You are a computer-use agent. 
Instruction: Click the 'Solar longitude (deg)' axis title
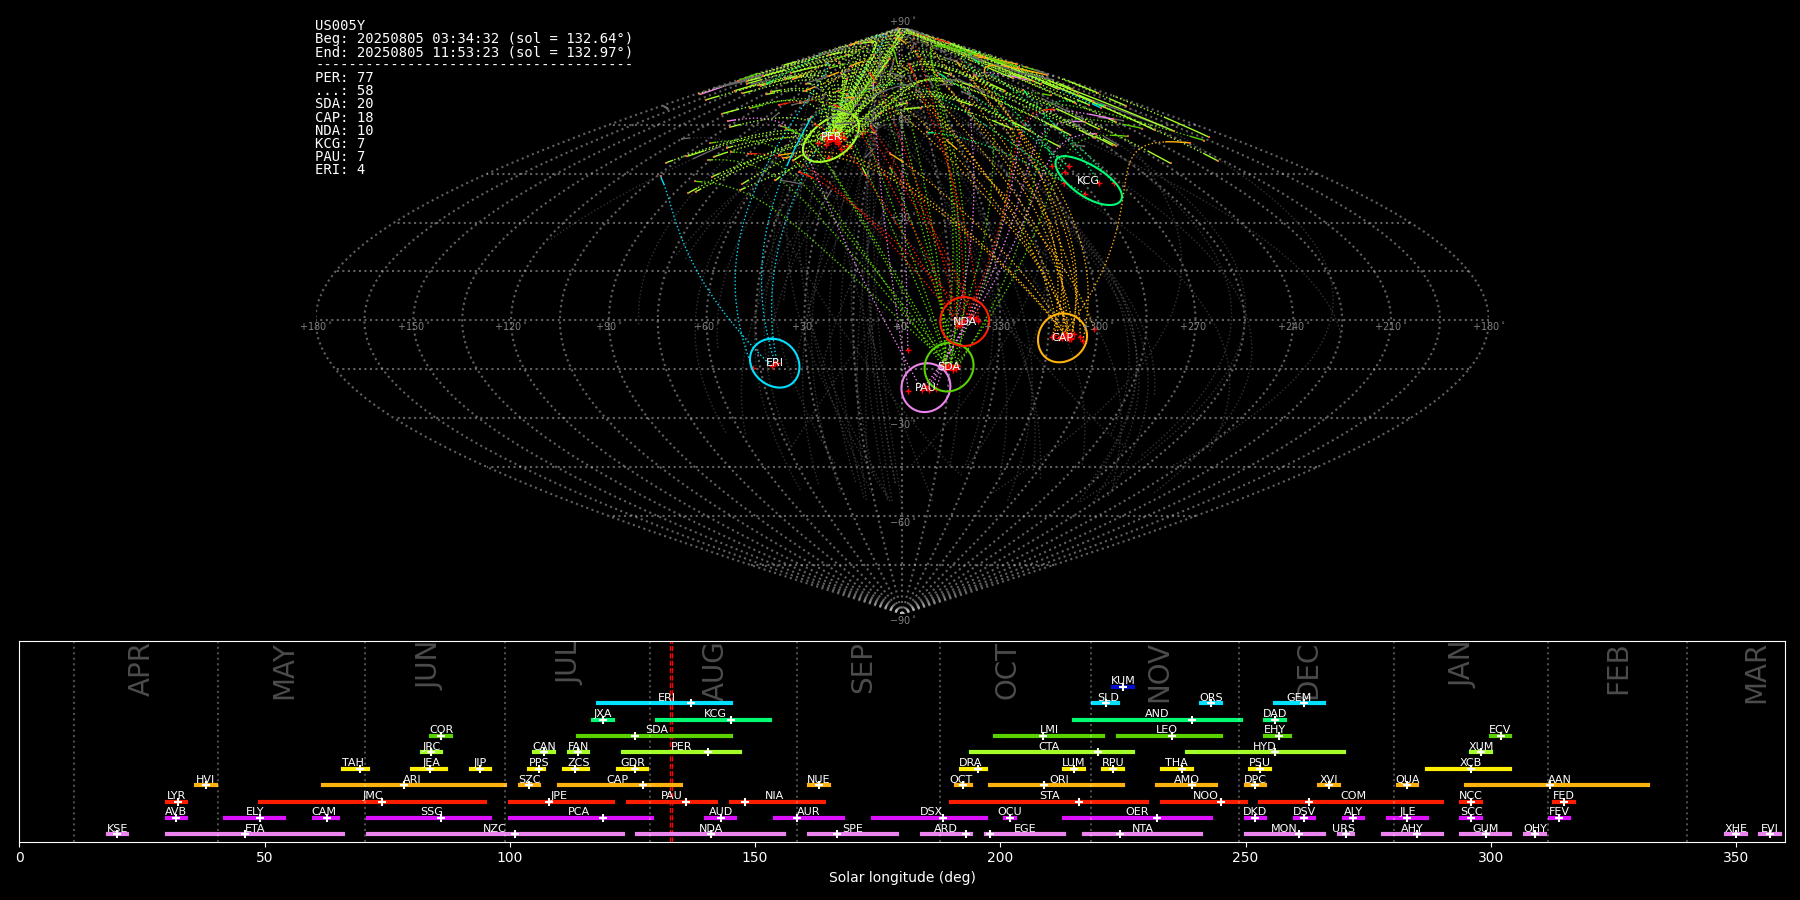902,878
